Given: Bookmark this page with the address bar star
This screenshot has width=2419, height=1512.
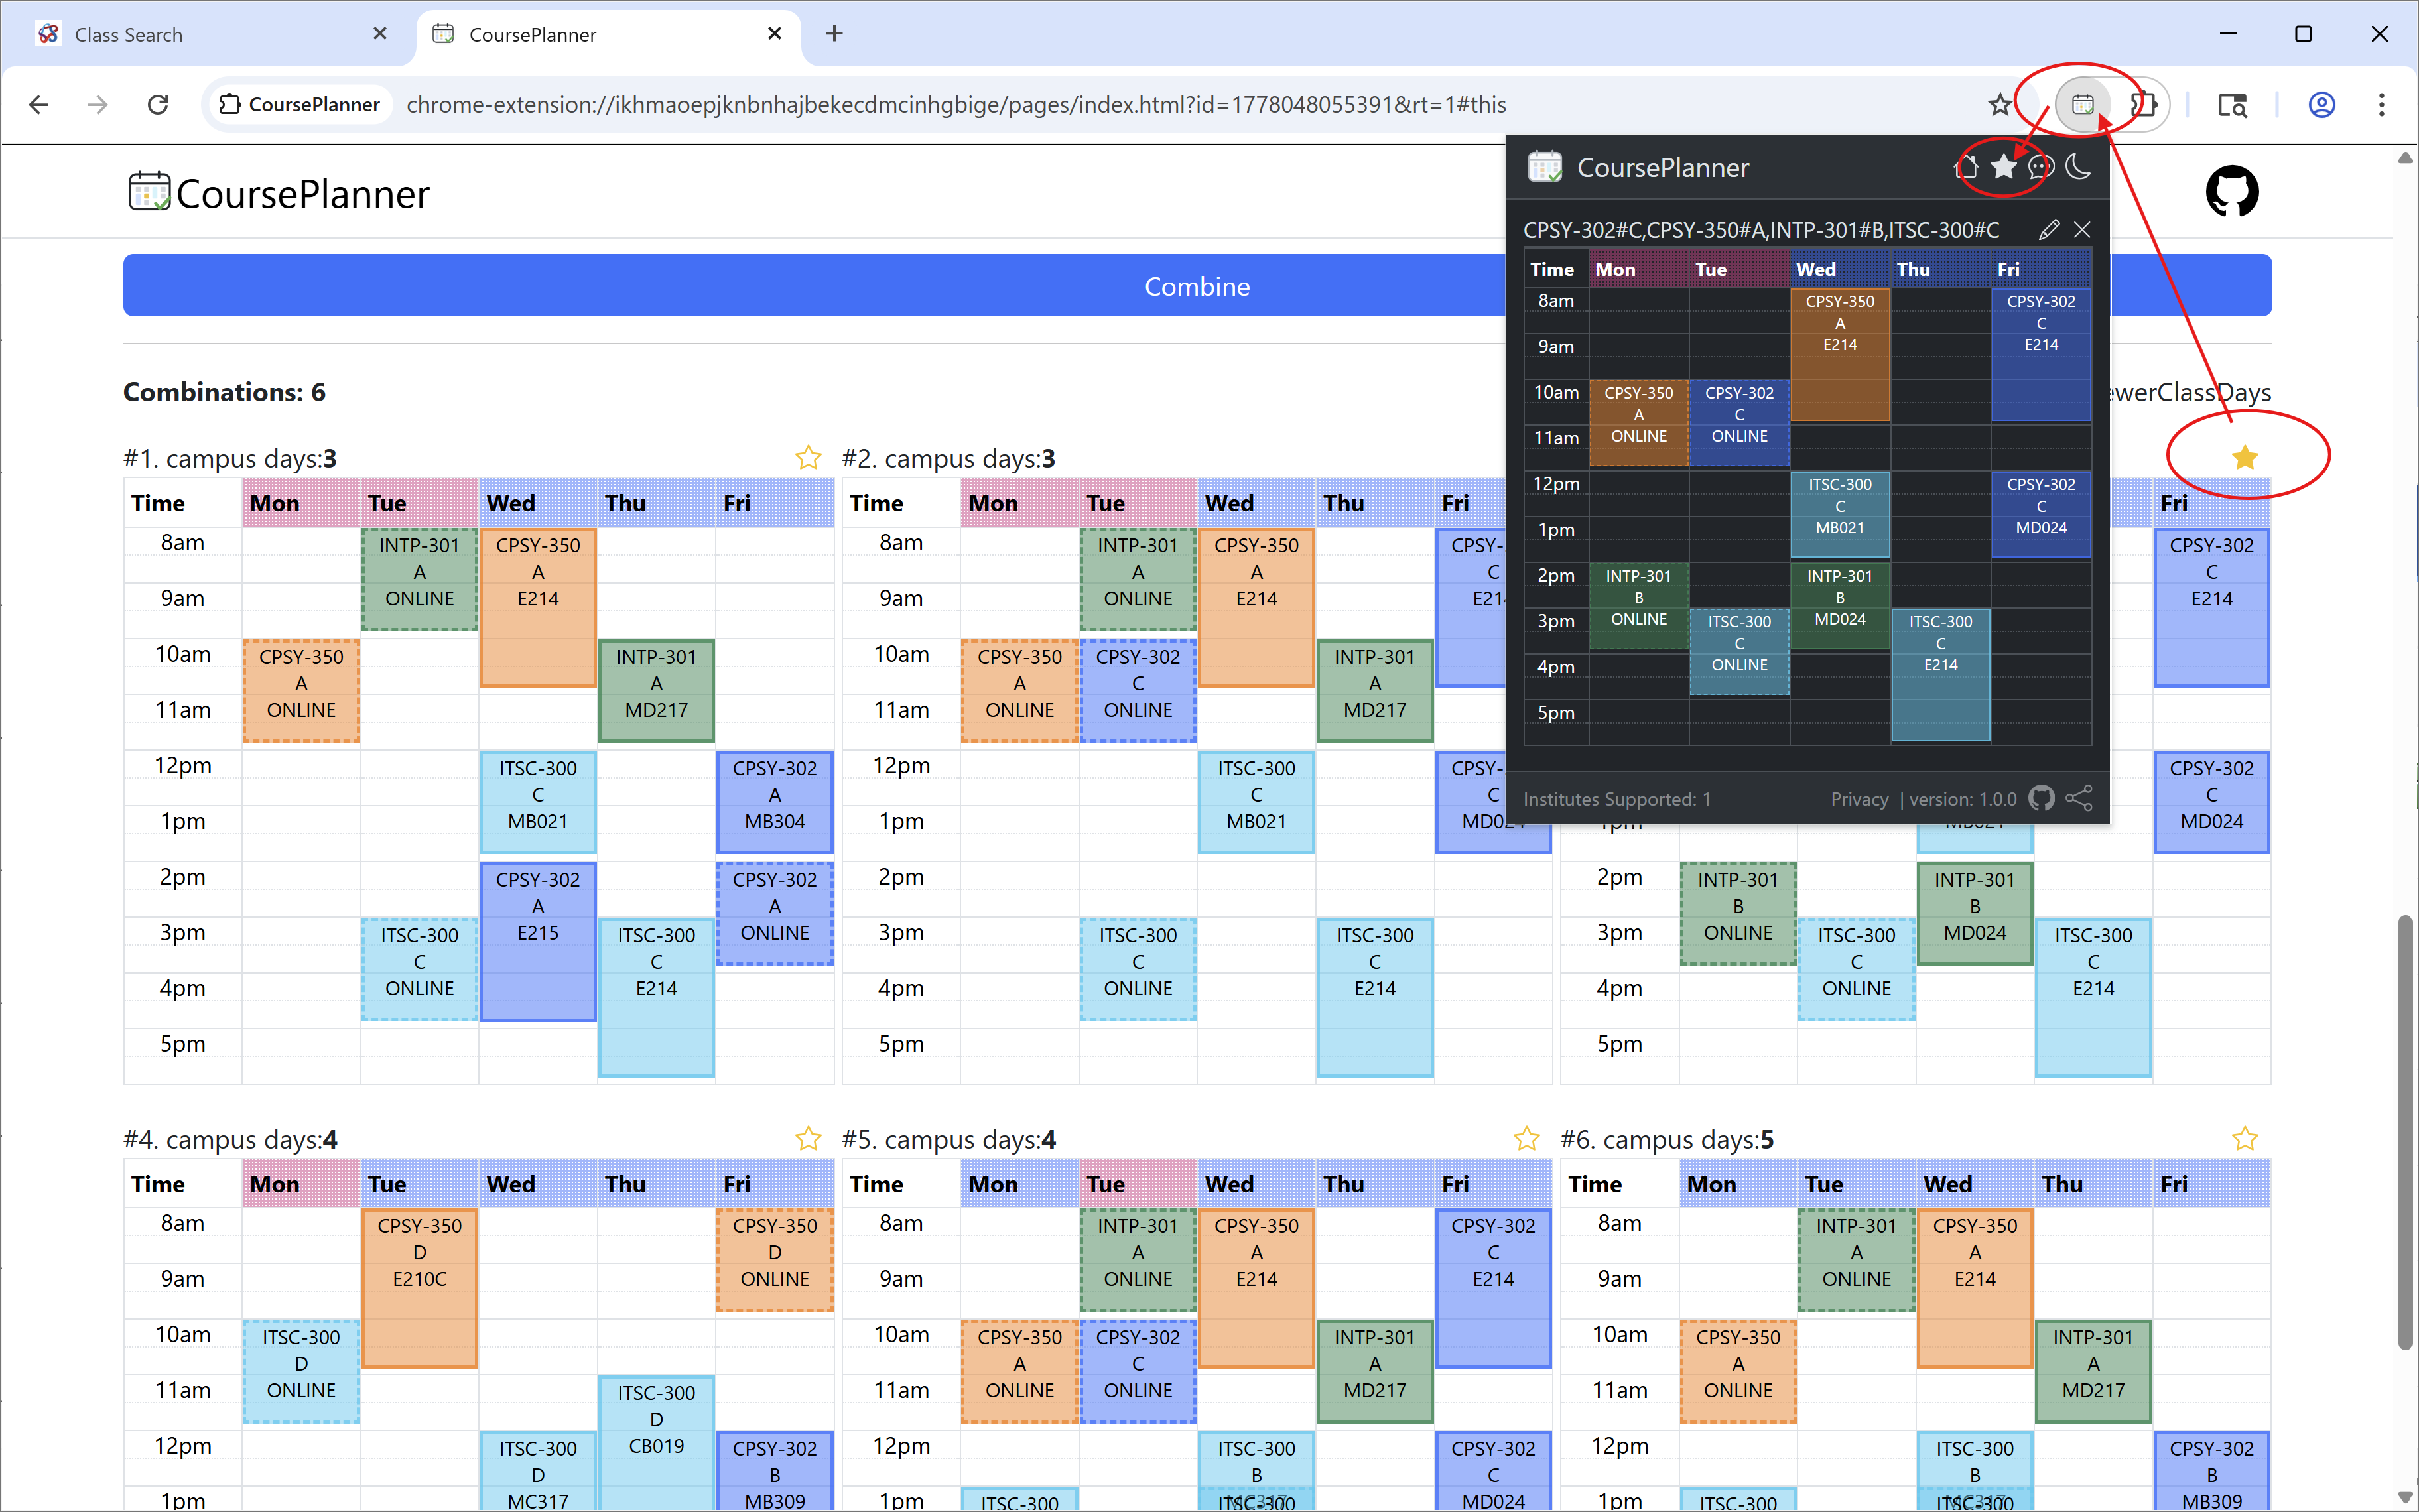Looking at the screenshot, I should (2000, 104).
